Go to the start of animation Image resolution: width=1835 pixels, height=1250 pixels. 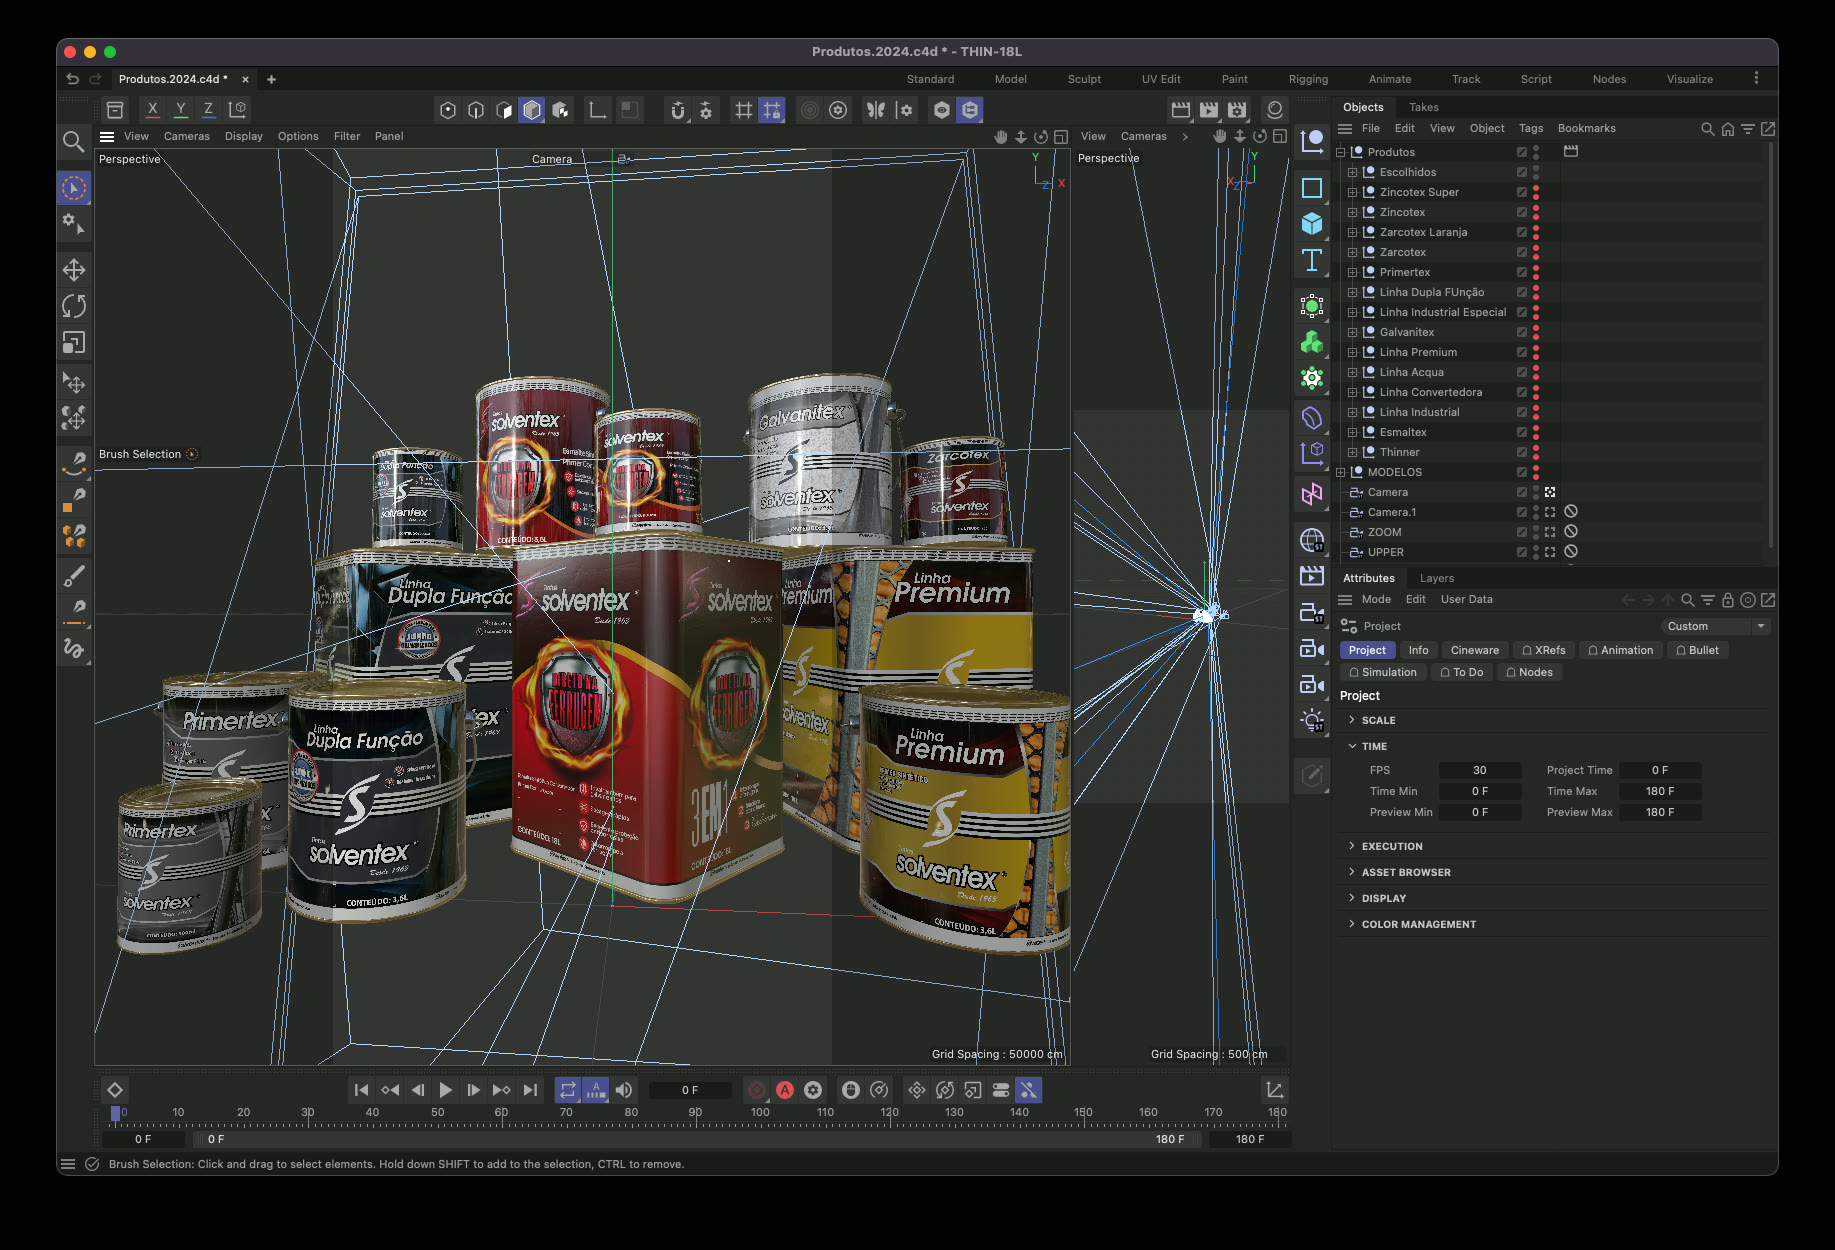362,1090
